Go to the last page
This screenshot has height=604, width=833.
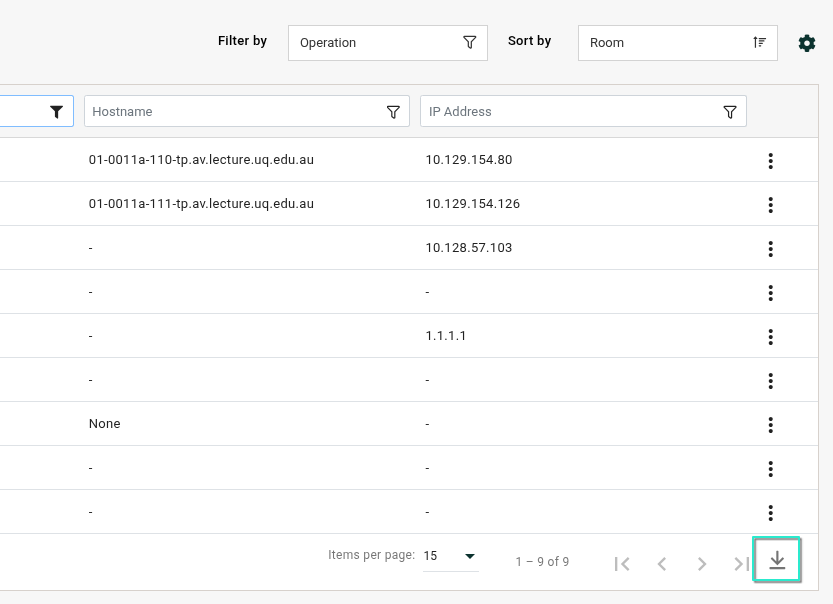point(741,564)
